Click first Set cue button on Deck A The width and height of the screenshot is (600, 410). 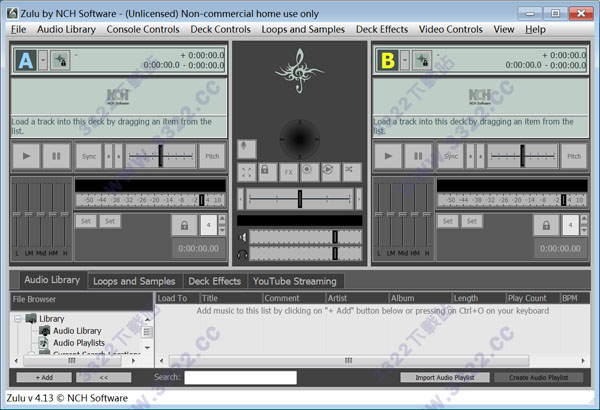86,221
